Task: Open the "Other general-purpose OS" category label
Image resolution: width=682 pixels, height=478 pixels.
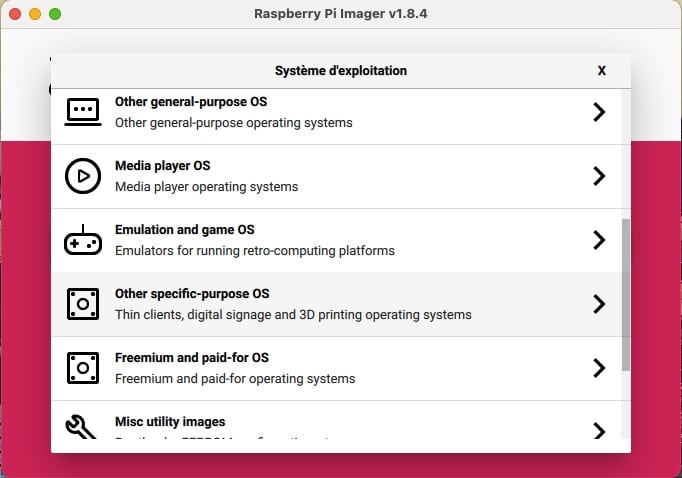Action: (x=191, y=102)
